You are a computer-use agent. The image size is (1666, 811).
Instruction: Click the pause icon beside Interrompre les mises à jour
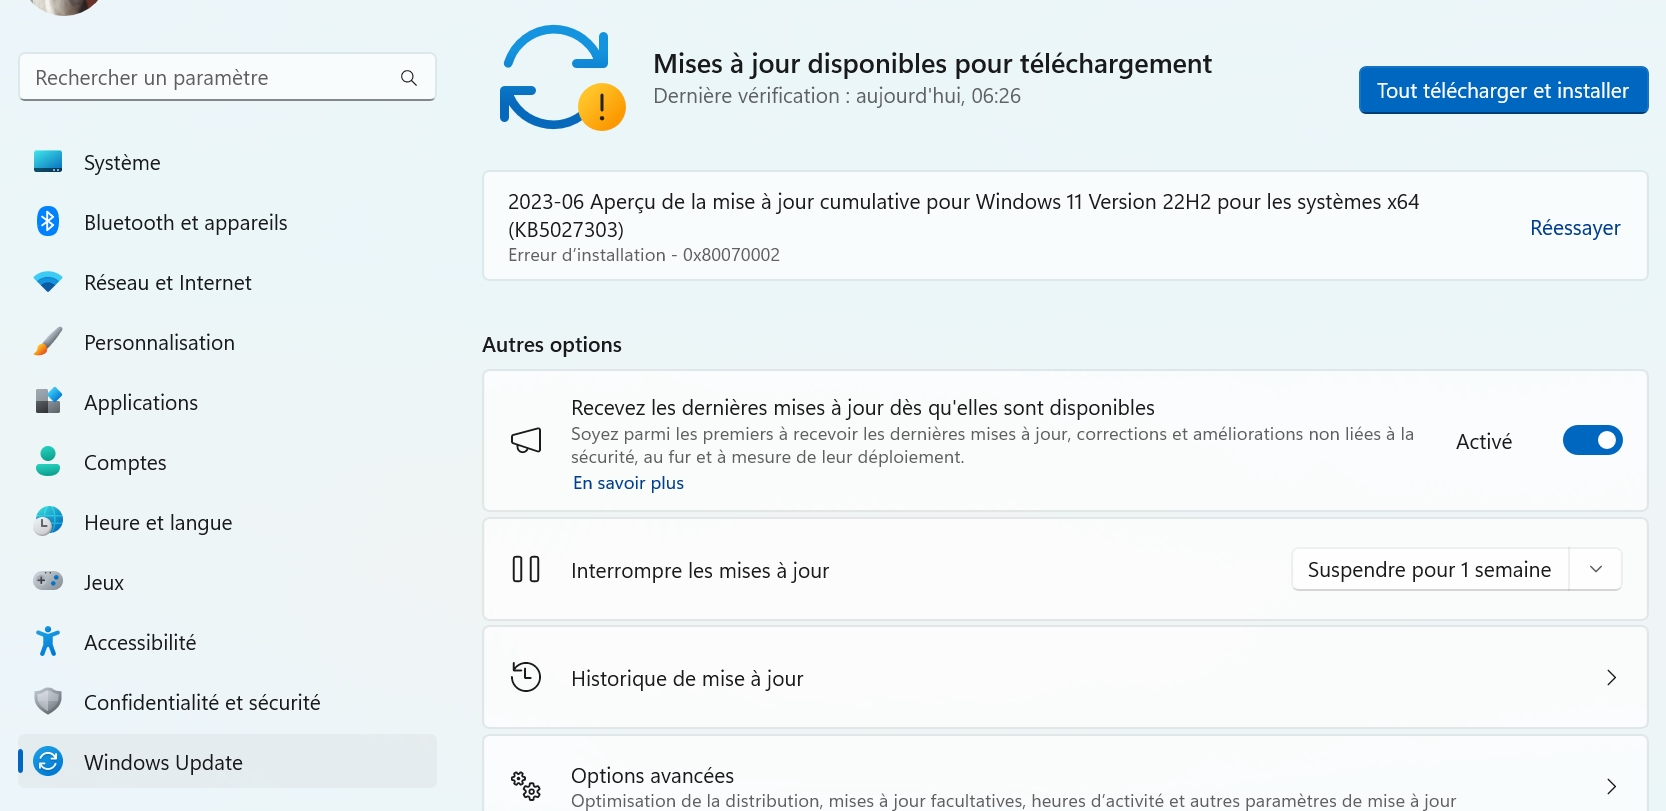point(526,569)
